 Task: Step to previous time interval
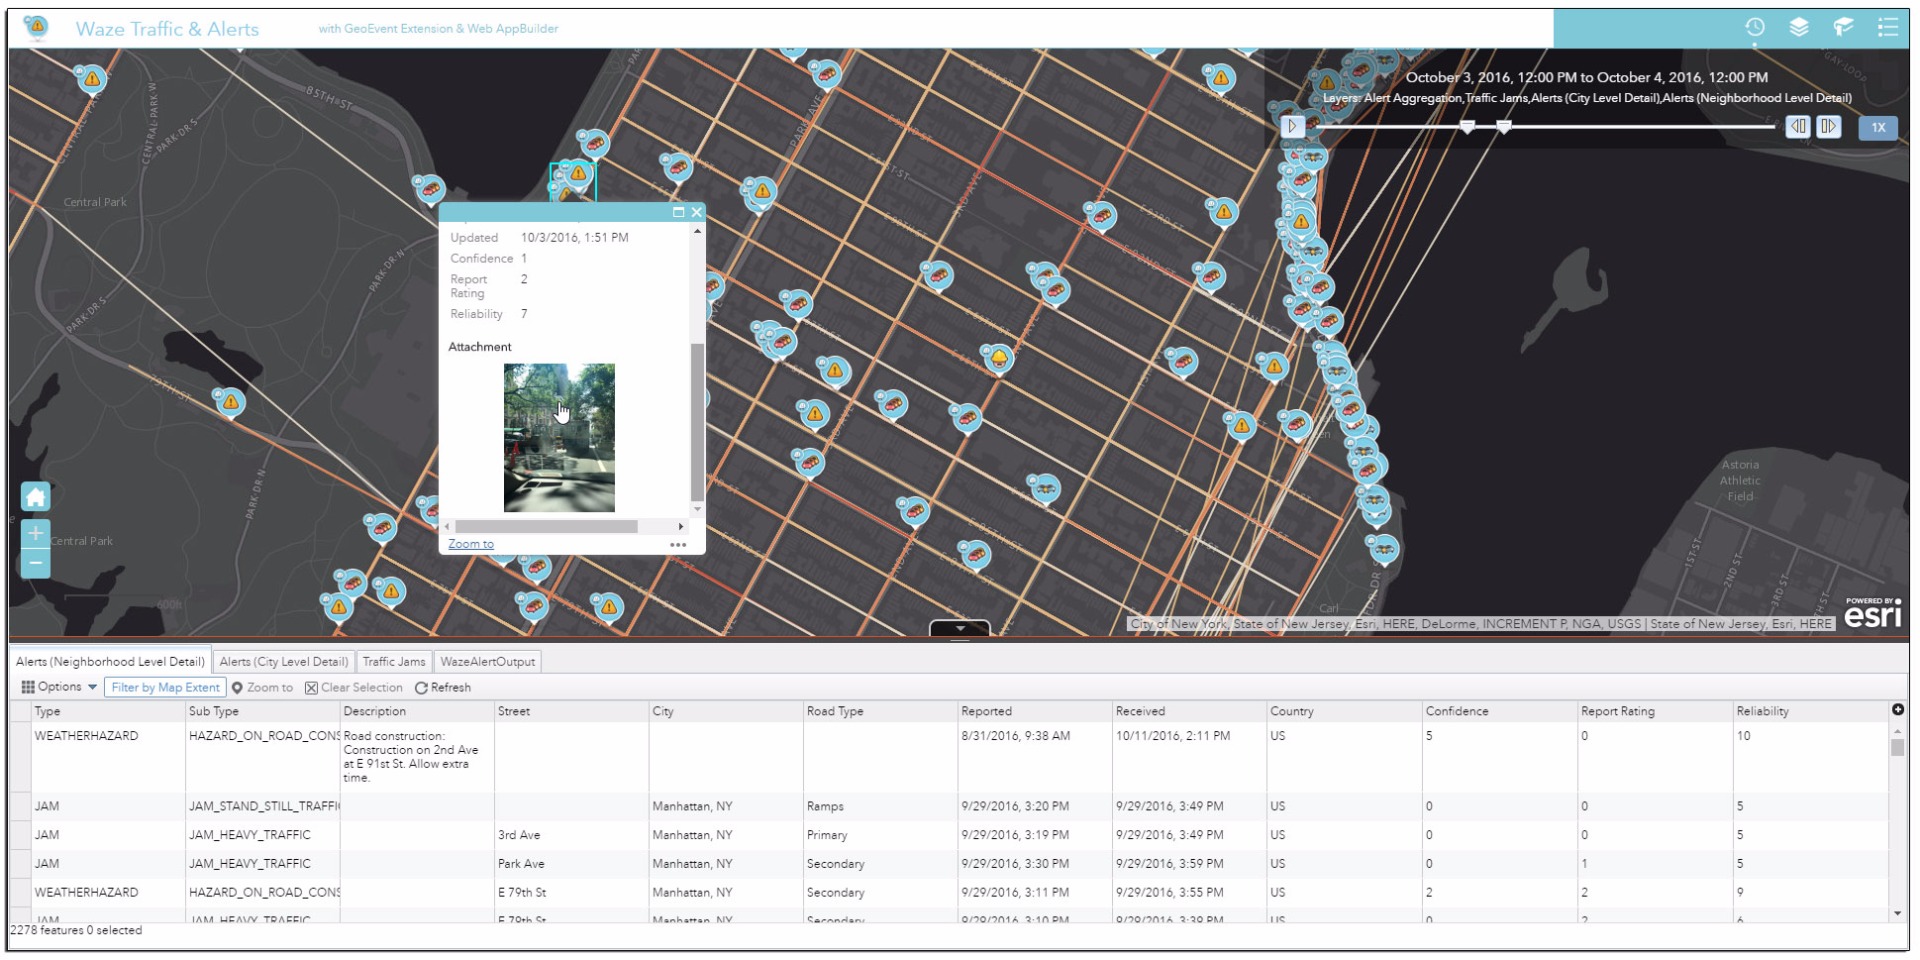coord(1798,126)
